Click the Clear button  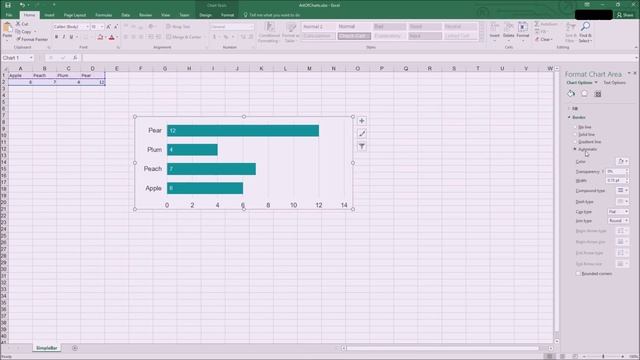[544, 39]
